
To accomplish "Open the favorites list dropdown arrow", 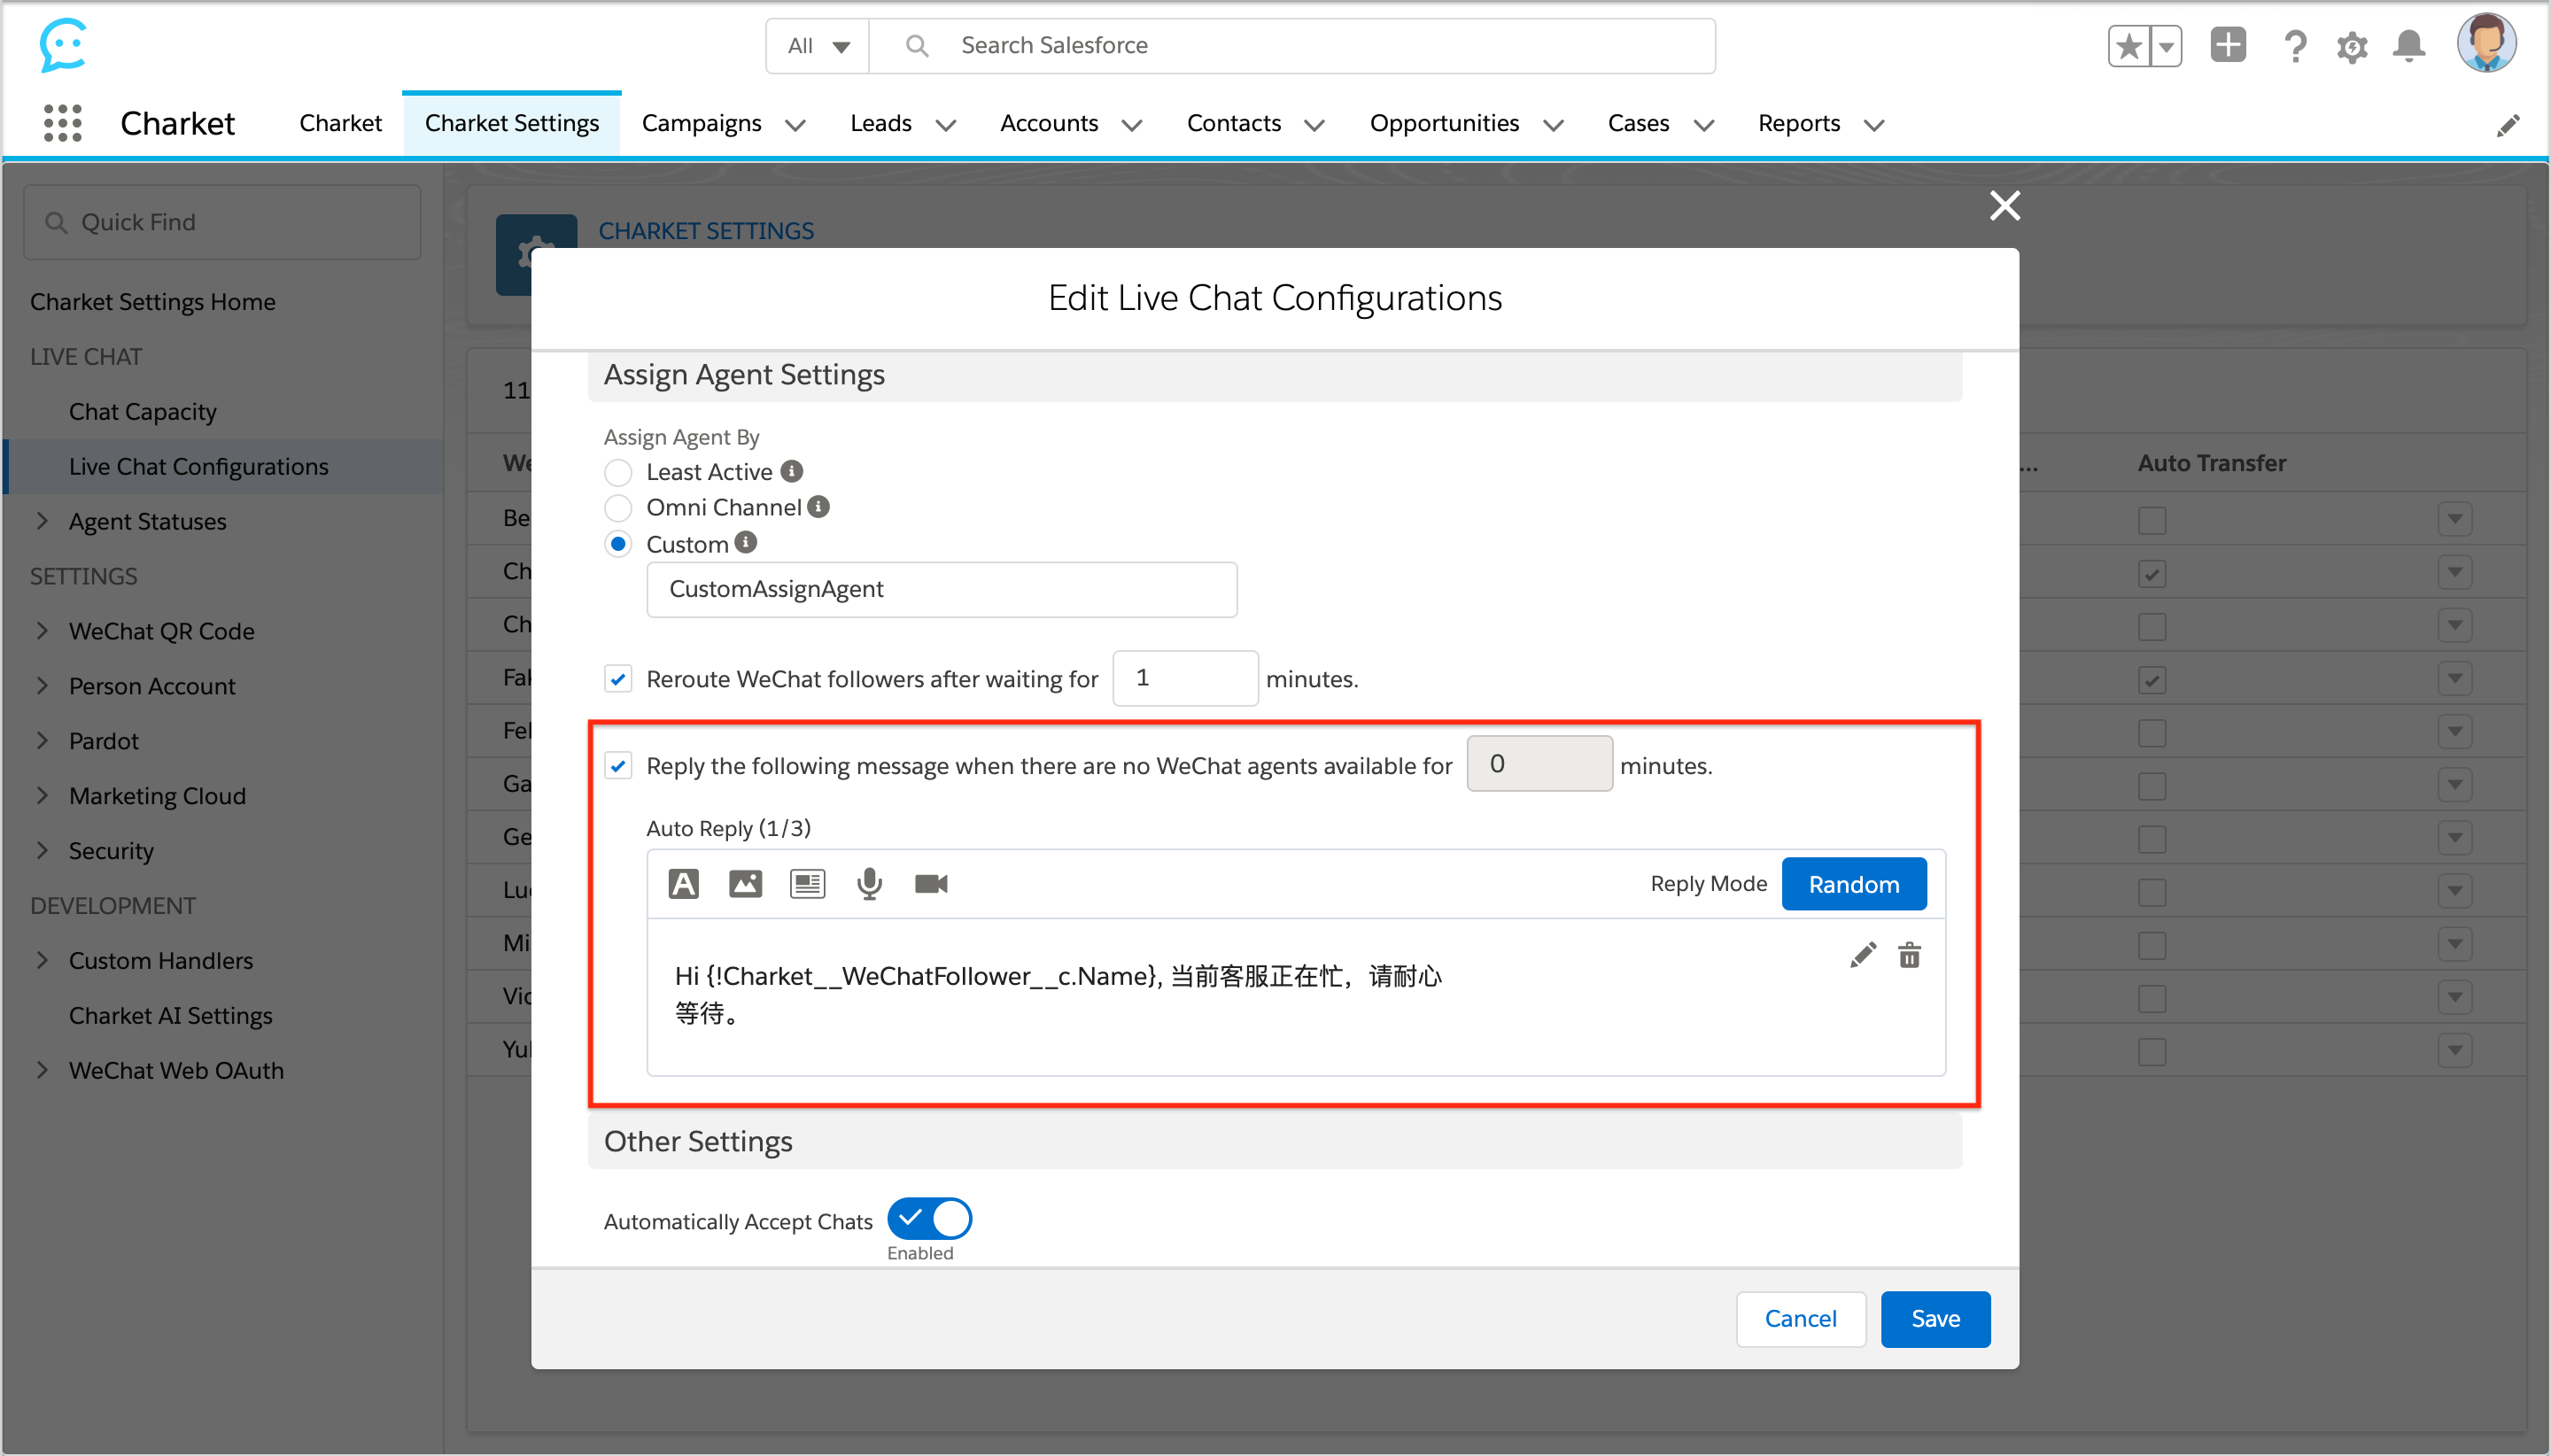I will [2166, 46].
